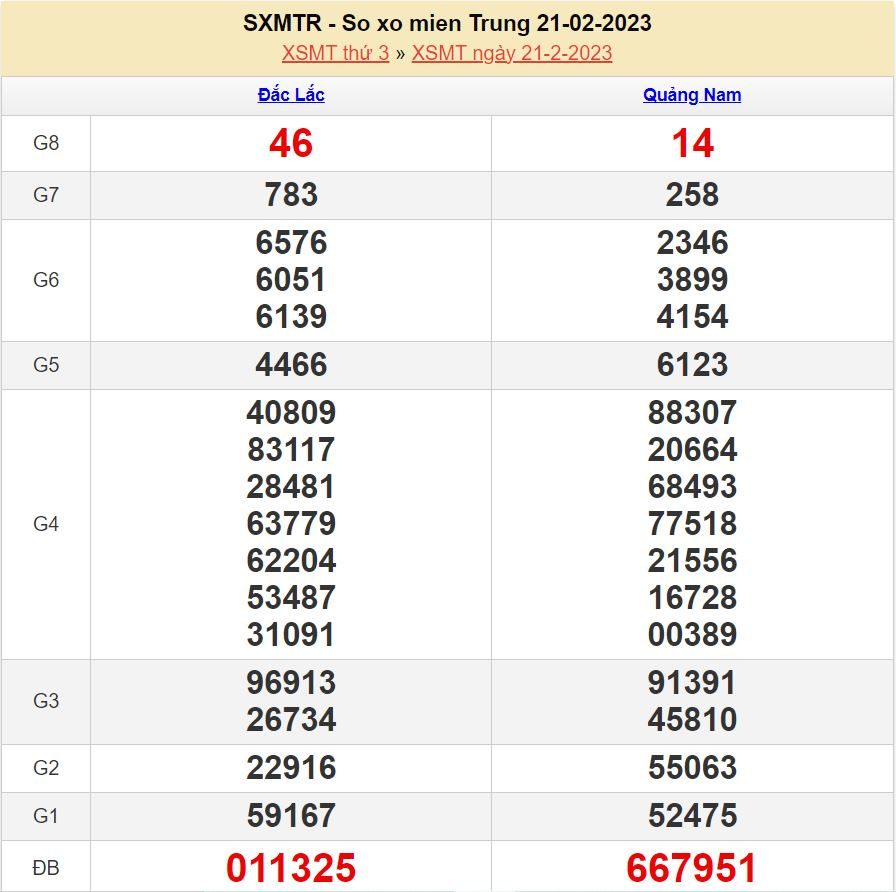Click special prize number 011325

click(x=291, y=868)
